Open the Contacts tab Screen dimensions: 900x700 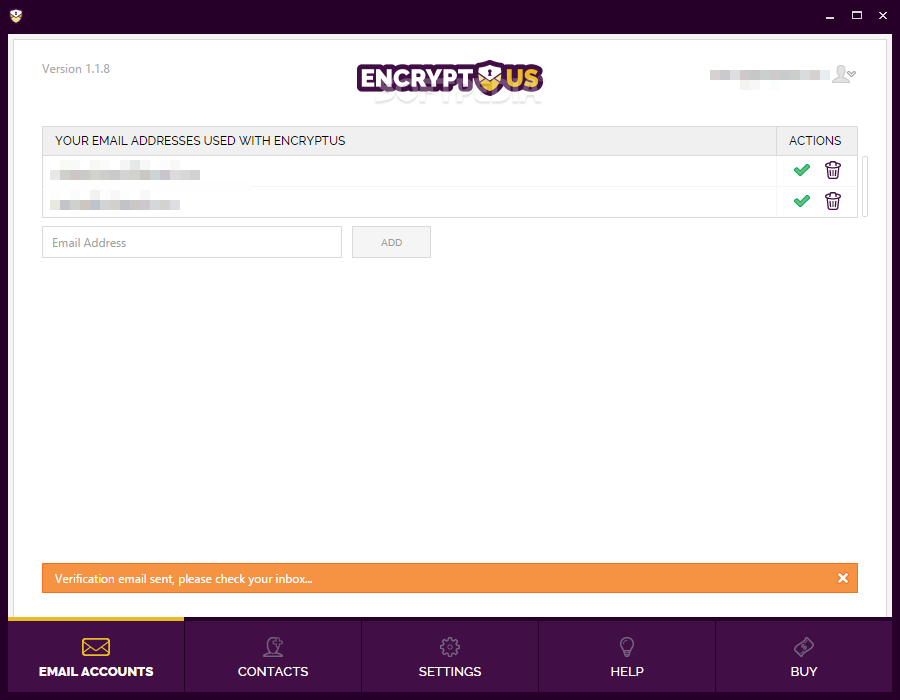(x=273, y=656)
